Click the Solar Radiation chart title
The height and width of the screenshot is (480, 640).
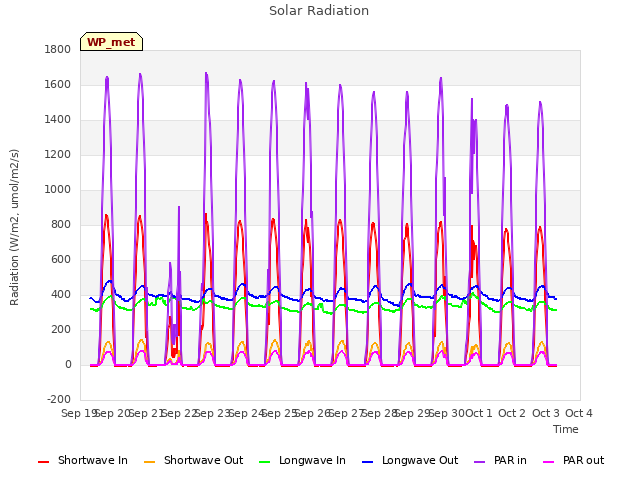(x=319, y=11)
